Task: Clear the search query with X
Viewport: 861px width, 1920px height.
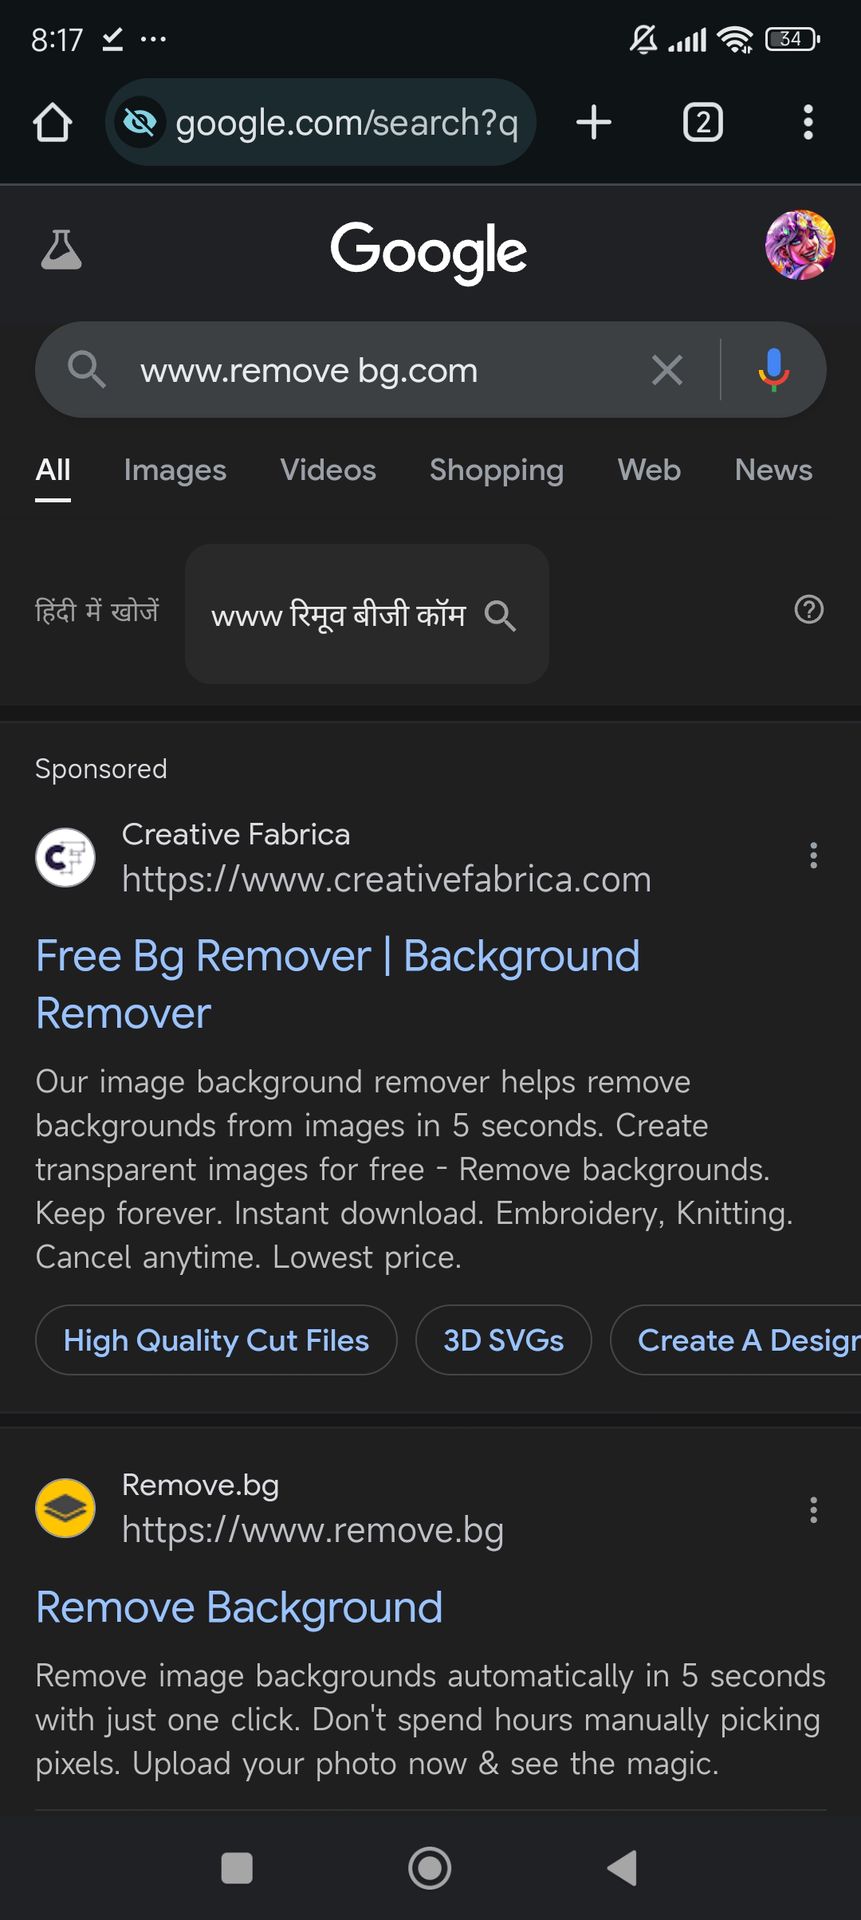Action: (x=667, y=370)
